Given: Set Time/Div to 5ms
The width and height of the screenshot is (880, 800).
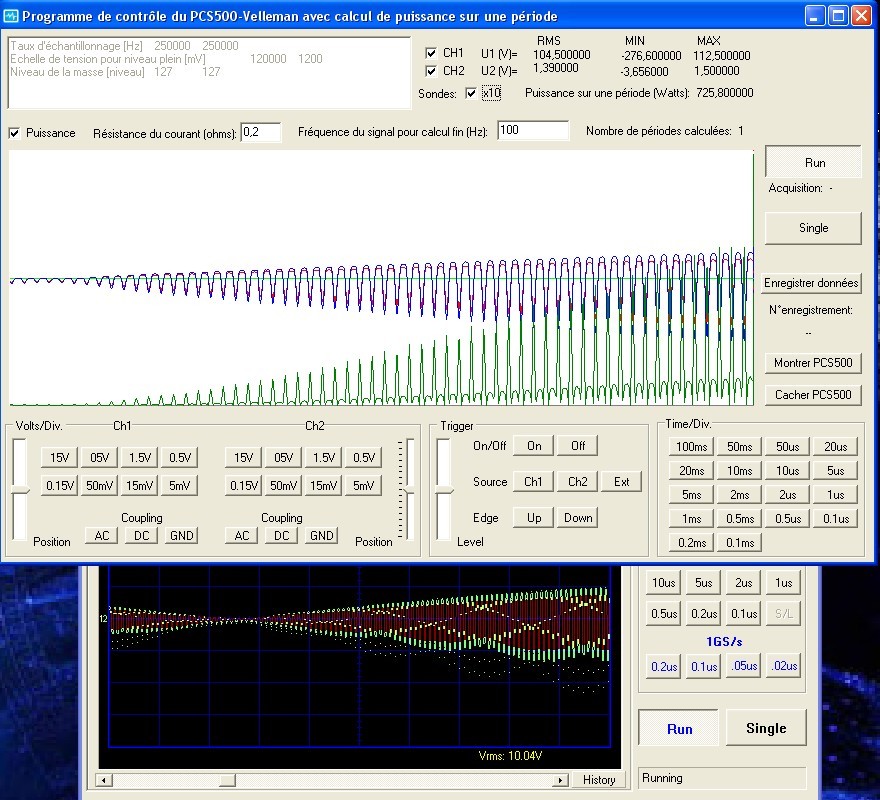Looking at the screenshot, I should click(691, 495).
